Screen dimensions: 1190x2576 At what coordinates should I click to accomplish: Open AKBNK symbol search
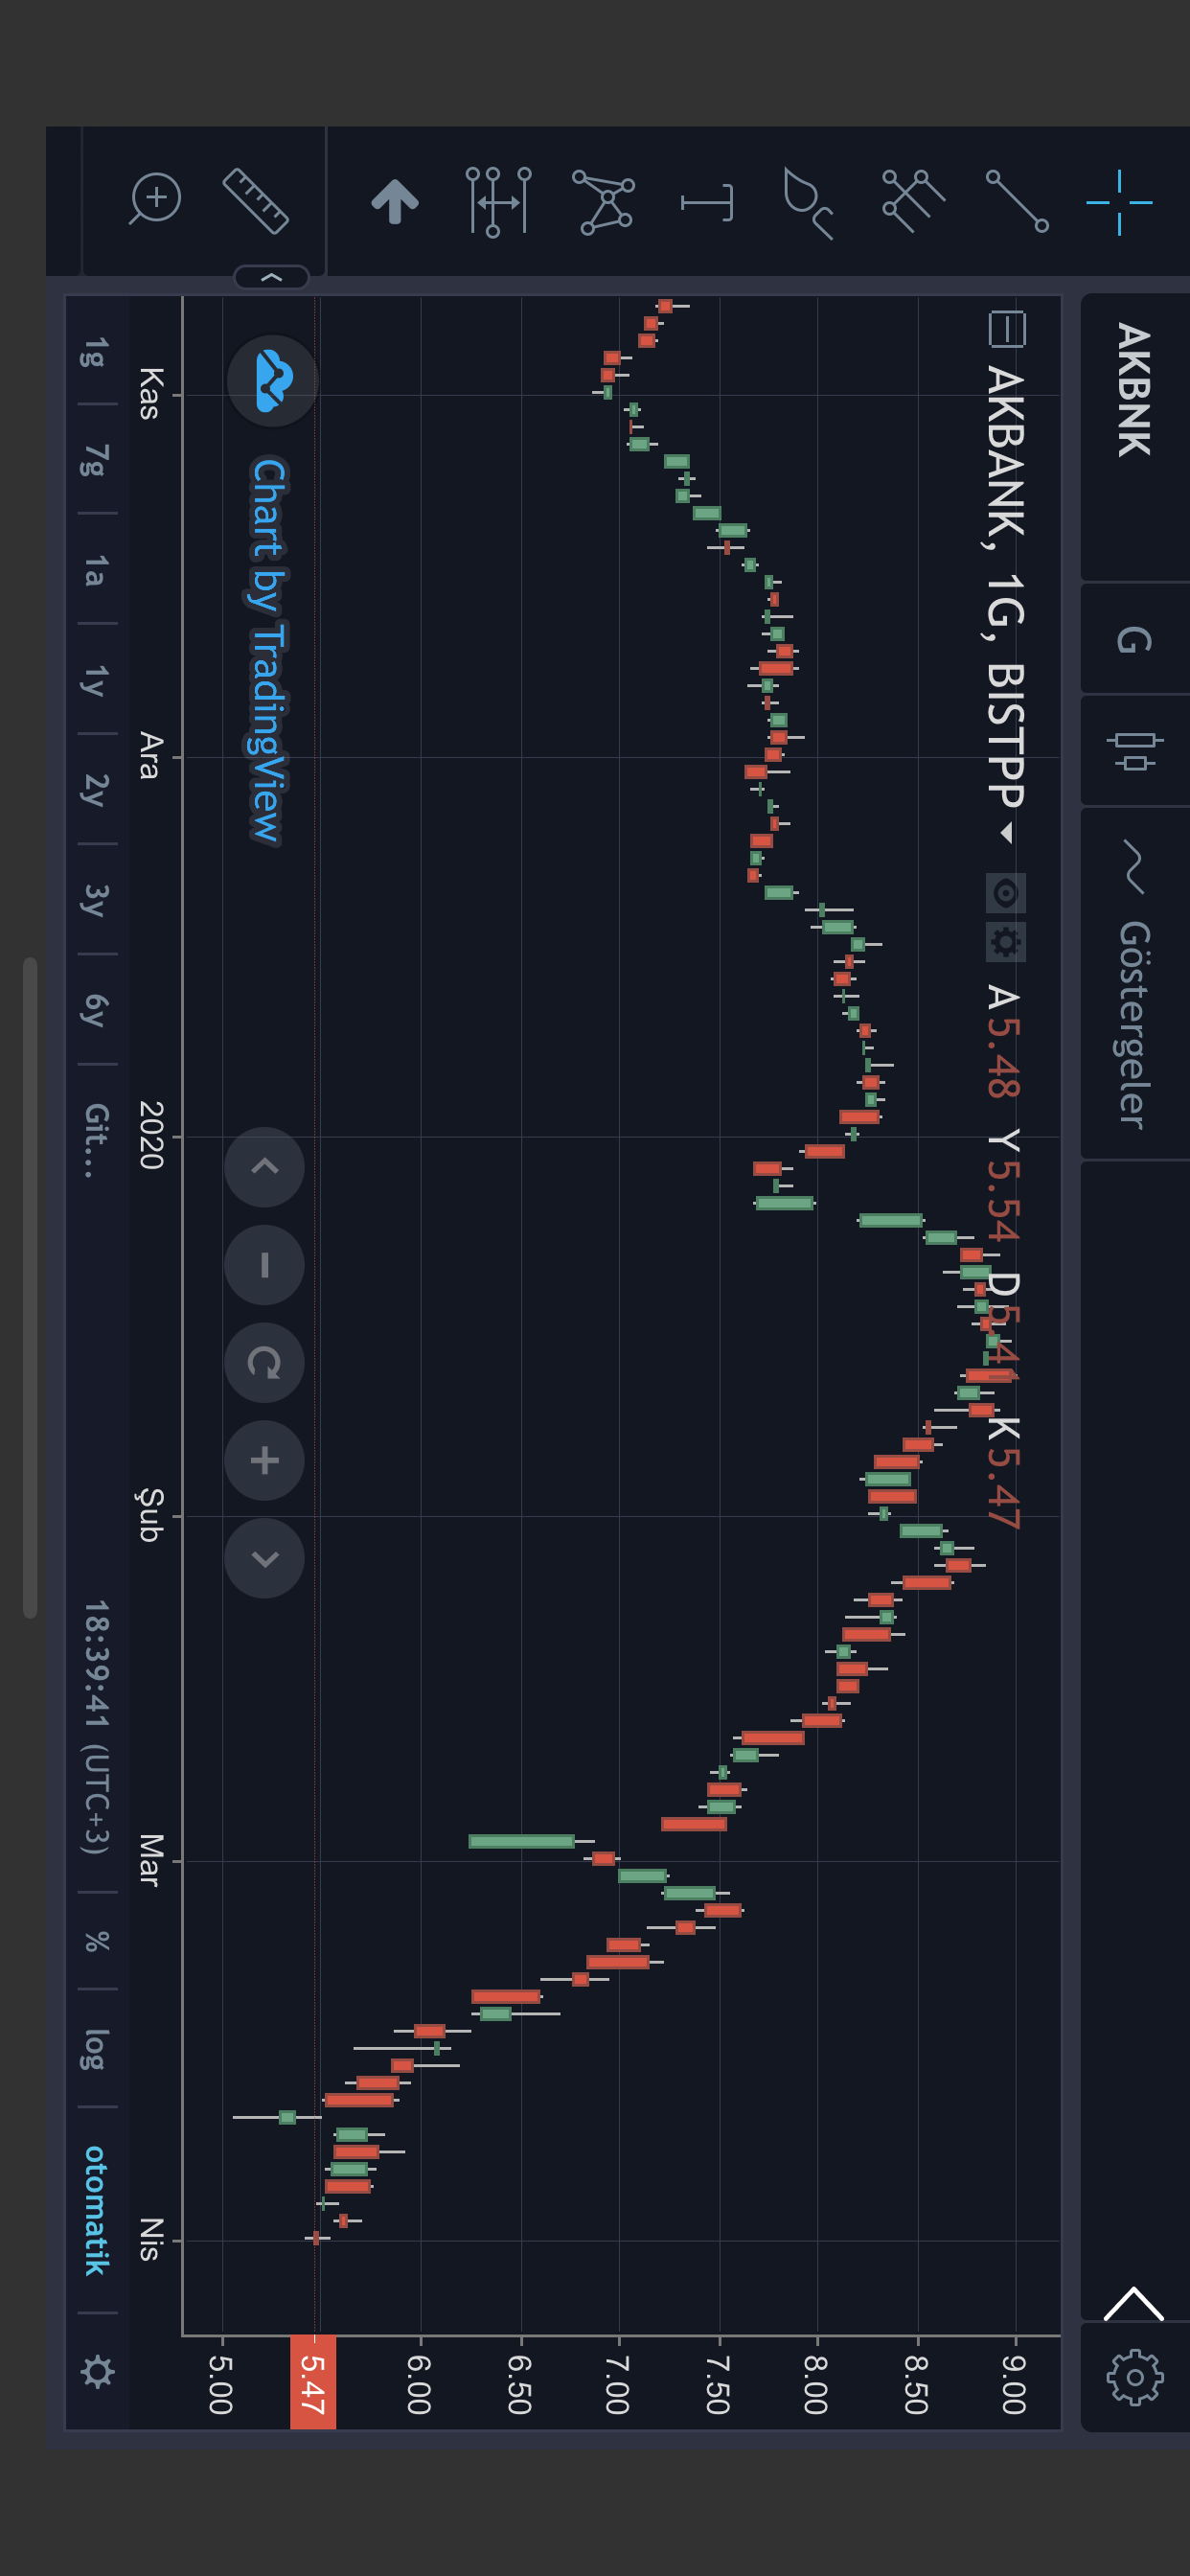[x=1135, y=437]
